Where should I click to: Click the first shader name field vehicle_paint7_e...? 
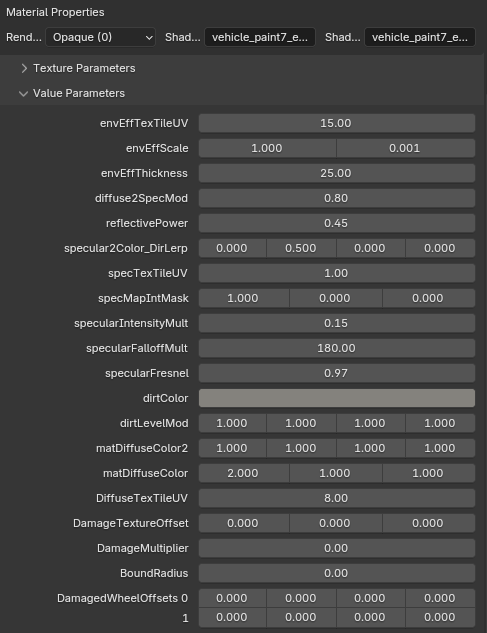(x=260, y=37)
